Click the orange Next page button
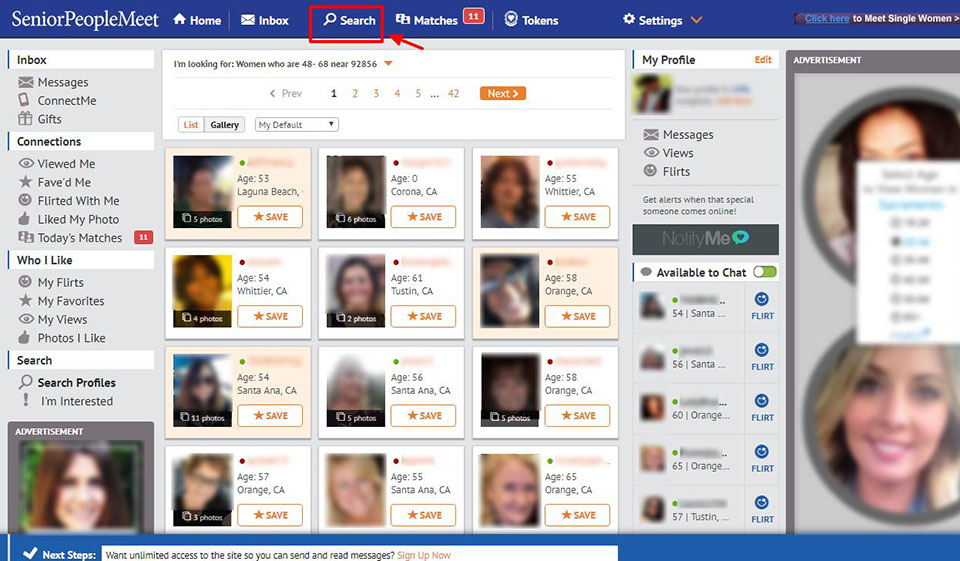The image size is (960, 561). (x=503, y=93)
